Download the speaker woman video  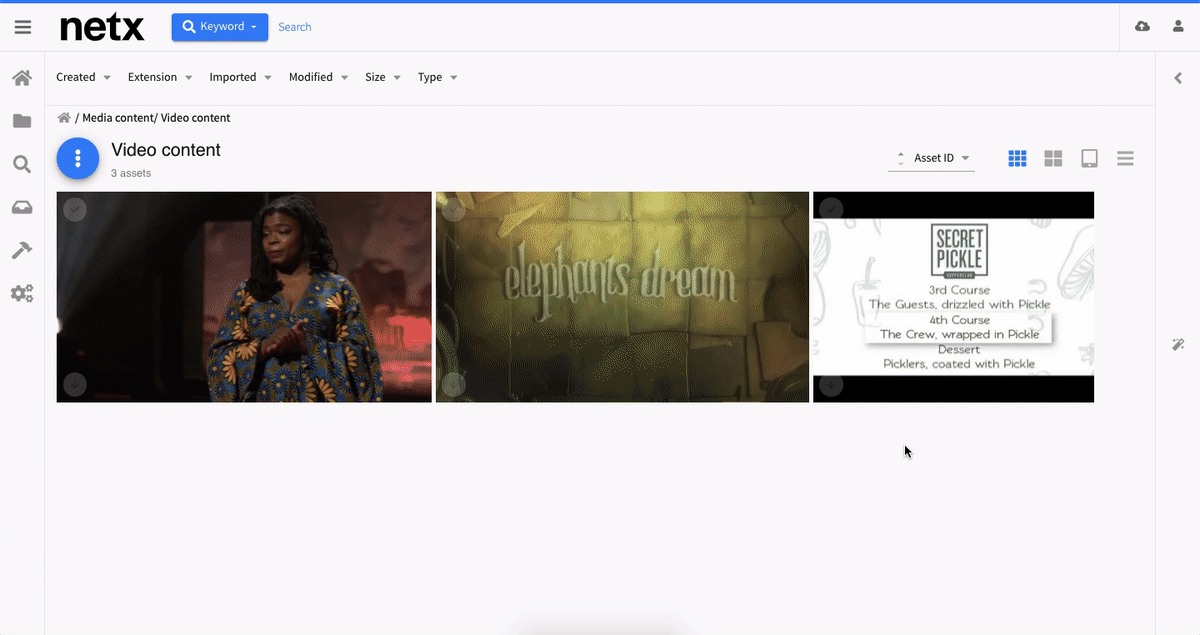75,384
